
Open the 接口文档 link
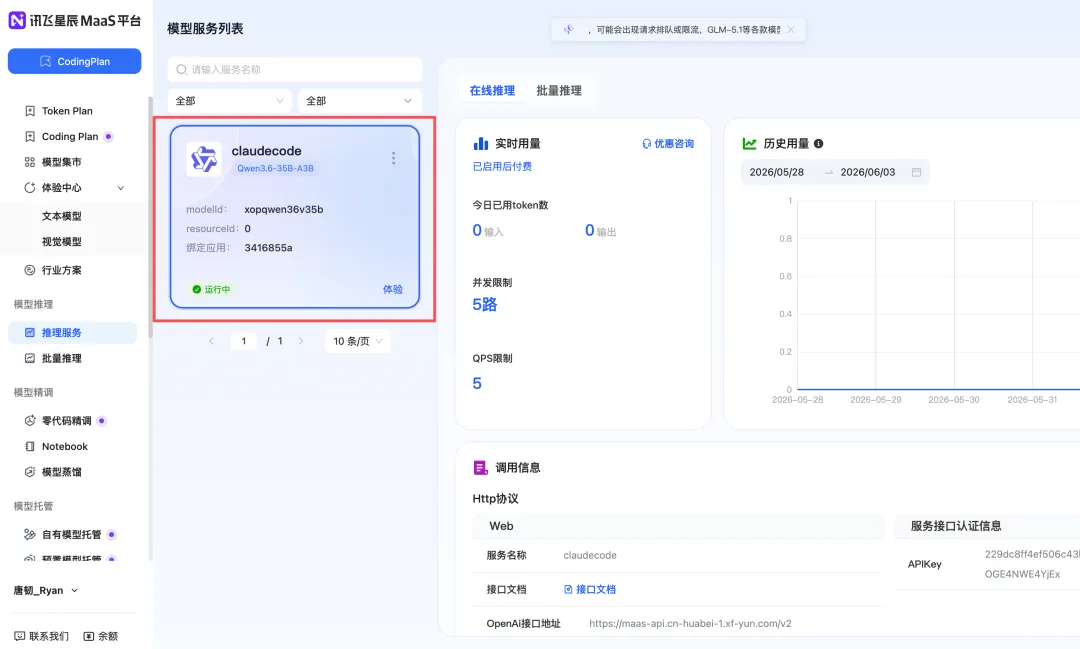point(590,590)
